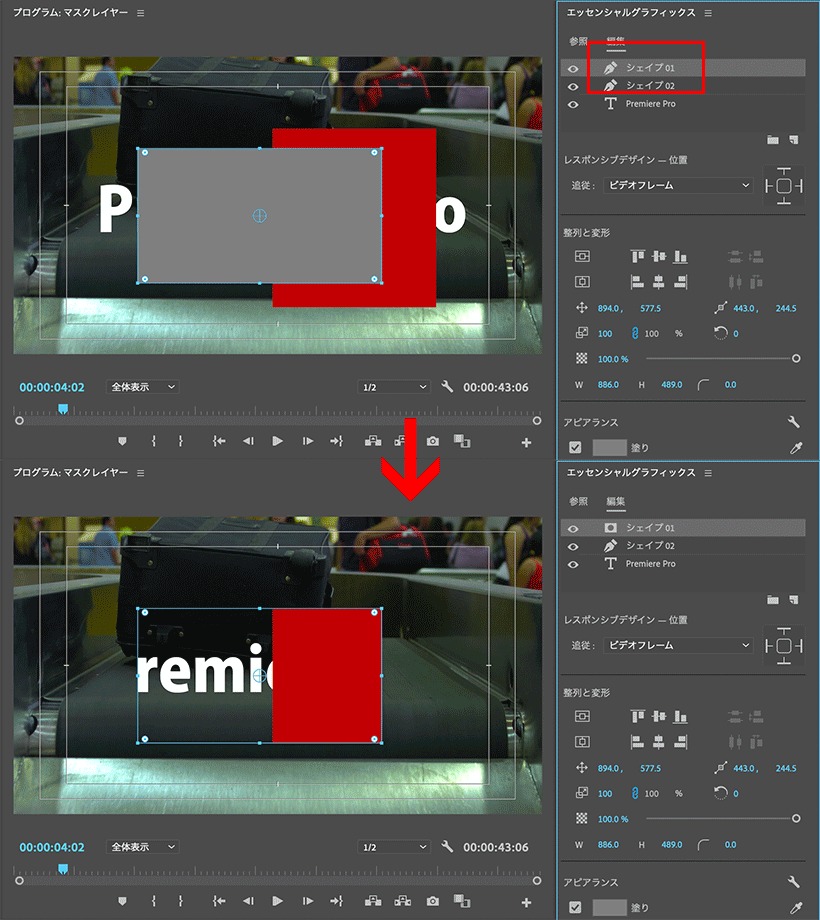Toggle eye for シェイプ02 in lower panel
The height and width of the screenshot is (920, 820).
[573, 547]
